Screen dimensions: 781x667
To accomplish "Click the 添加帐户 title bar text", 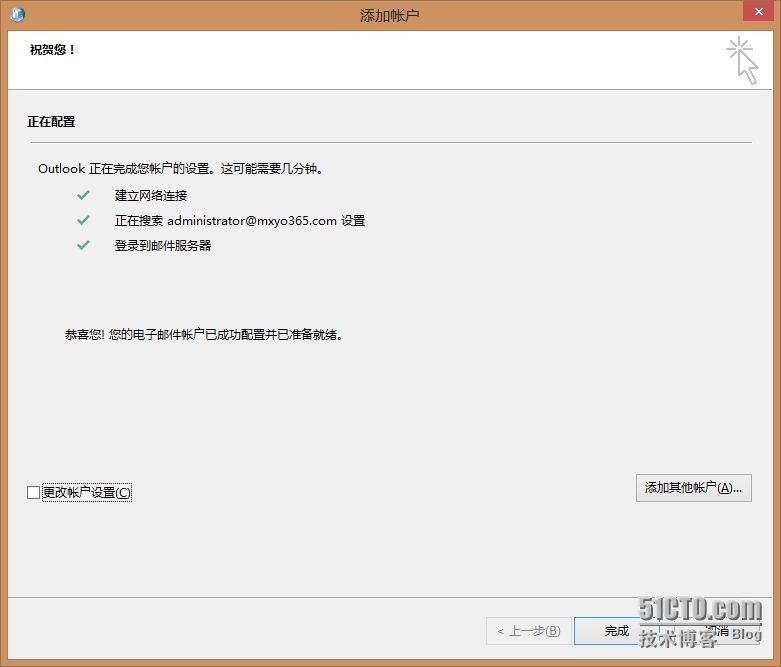I will coord(390,15).
